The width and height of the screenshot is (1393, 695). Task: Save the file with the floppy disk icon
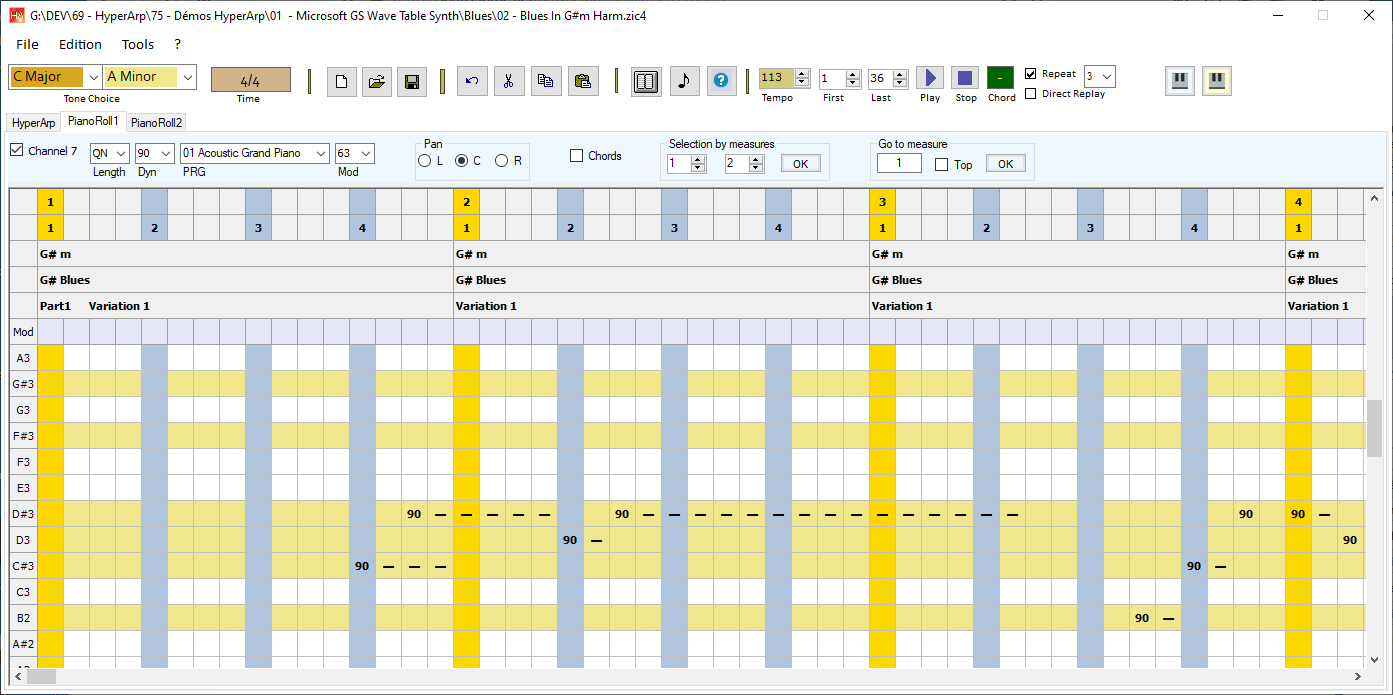pos(411,81)
